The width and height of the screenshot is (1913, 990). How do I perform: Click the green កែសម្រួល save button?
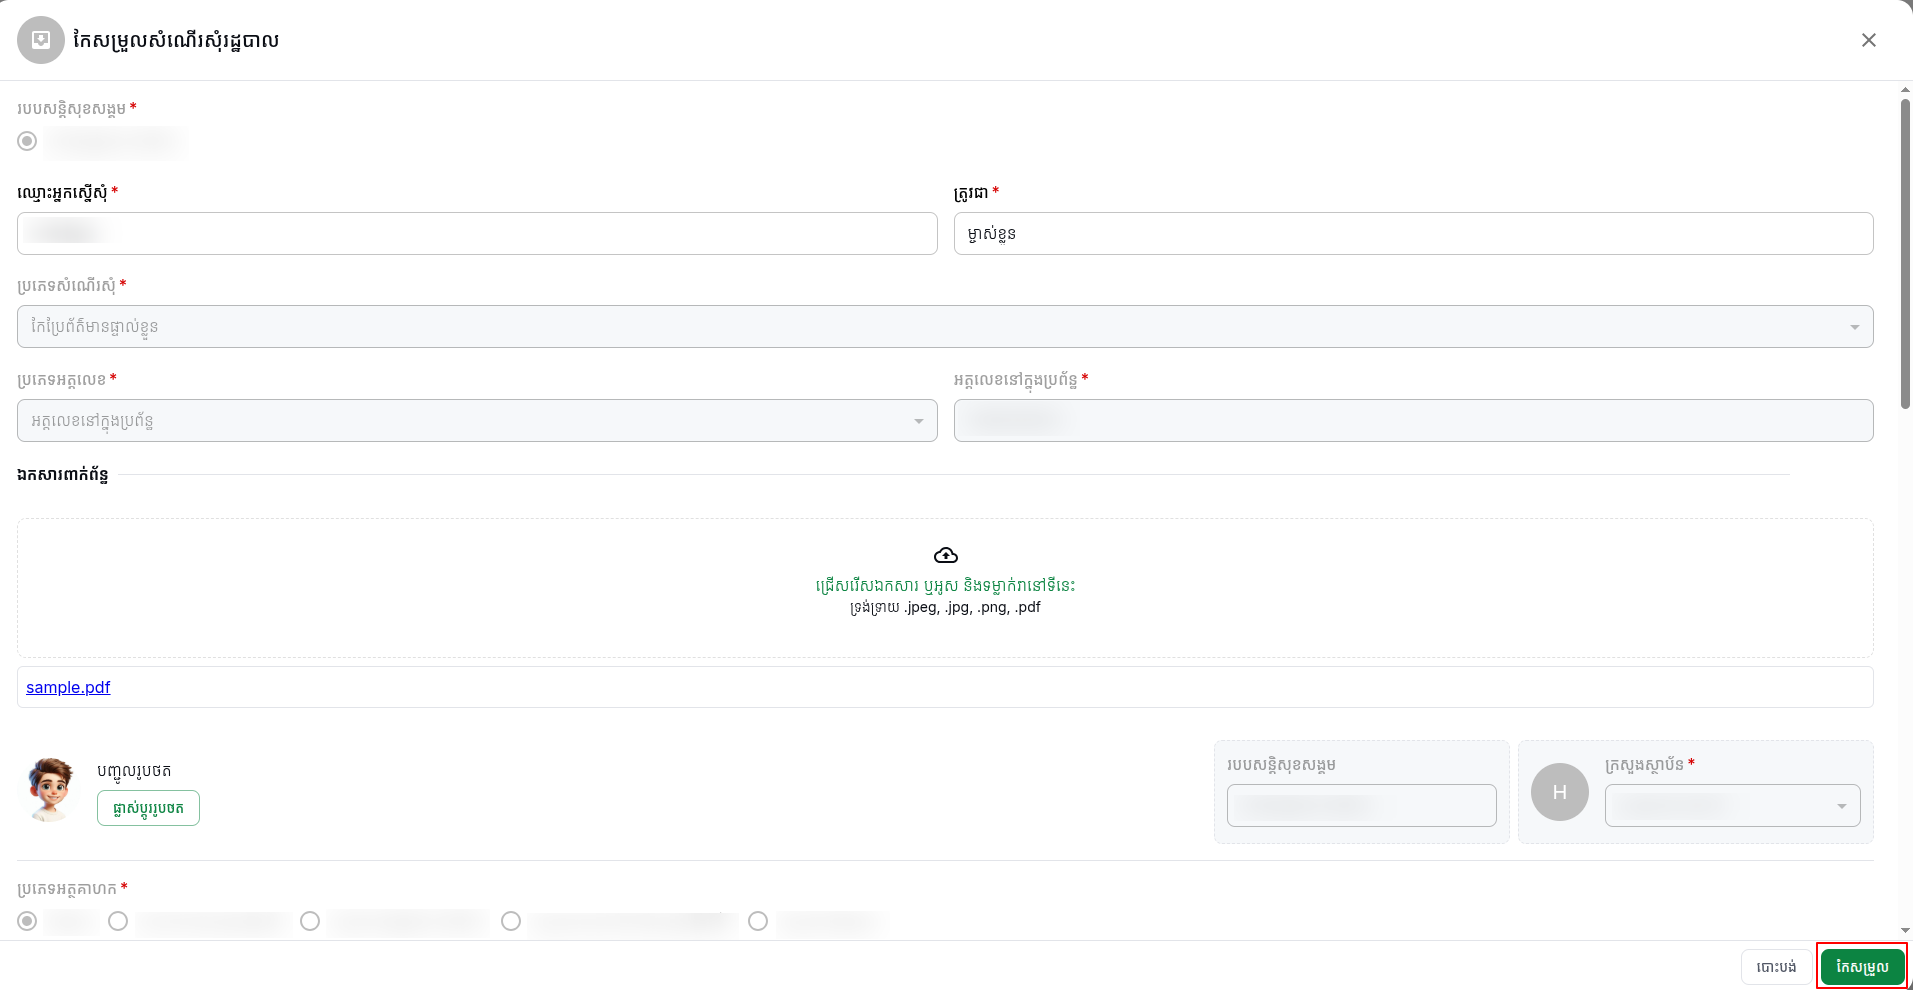(x=1862, y=967)
